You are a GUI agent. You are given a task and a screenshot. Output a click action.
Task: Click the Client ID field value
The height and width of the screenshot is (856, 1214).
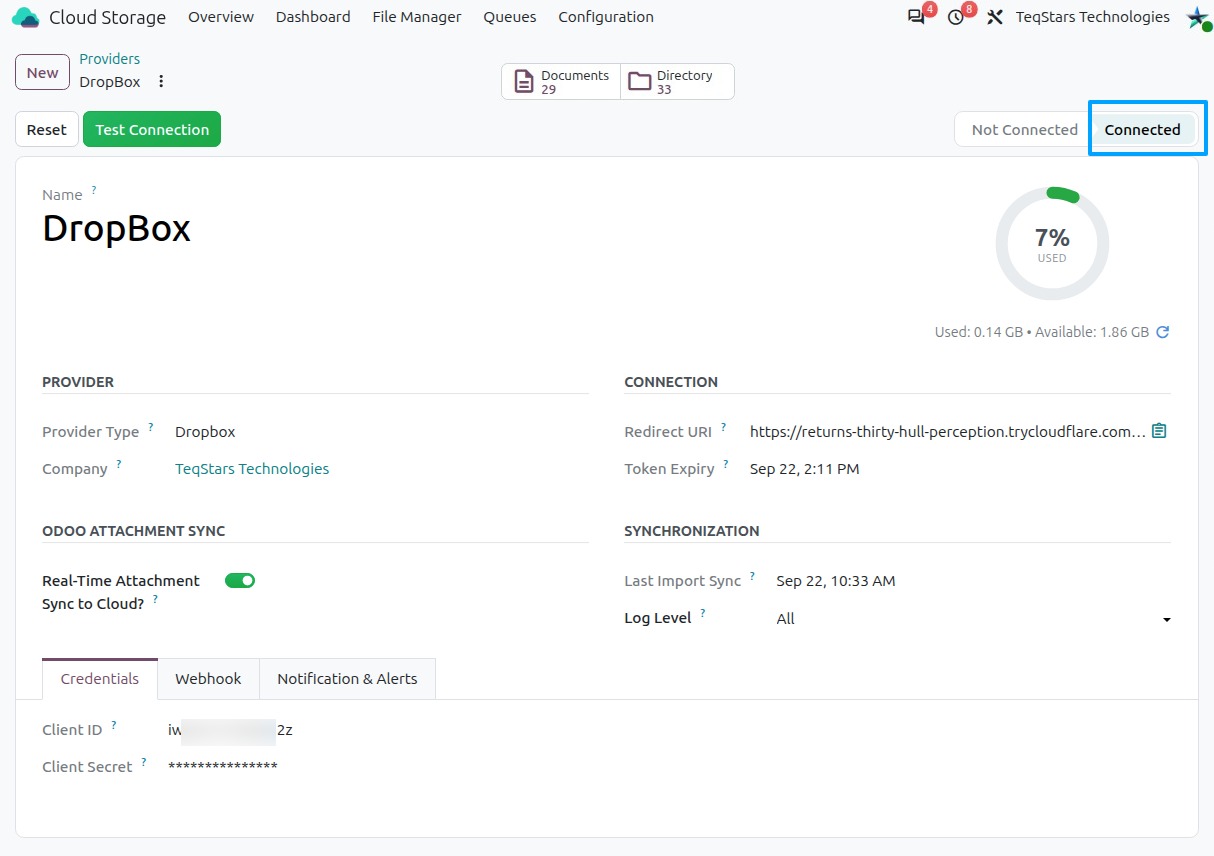click(230, 730)
